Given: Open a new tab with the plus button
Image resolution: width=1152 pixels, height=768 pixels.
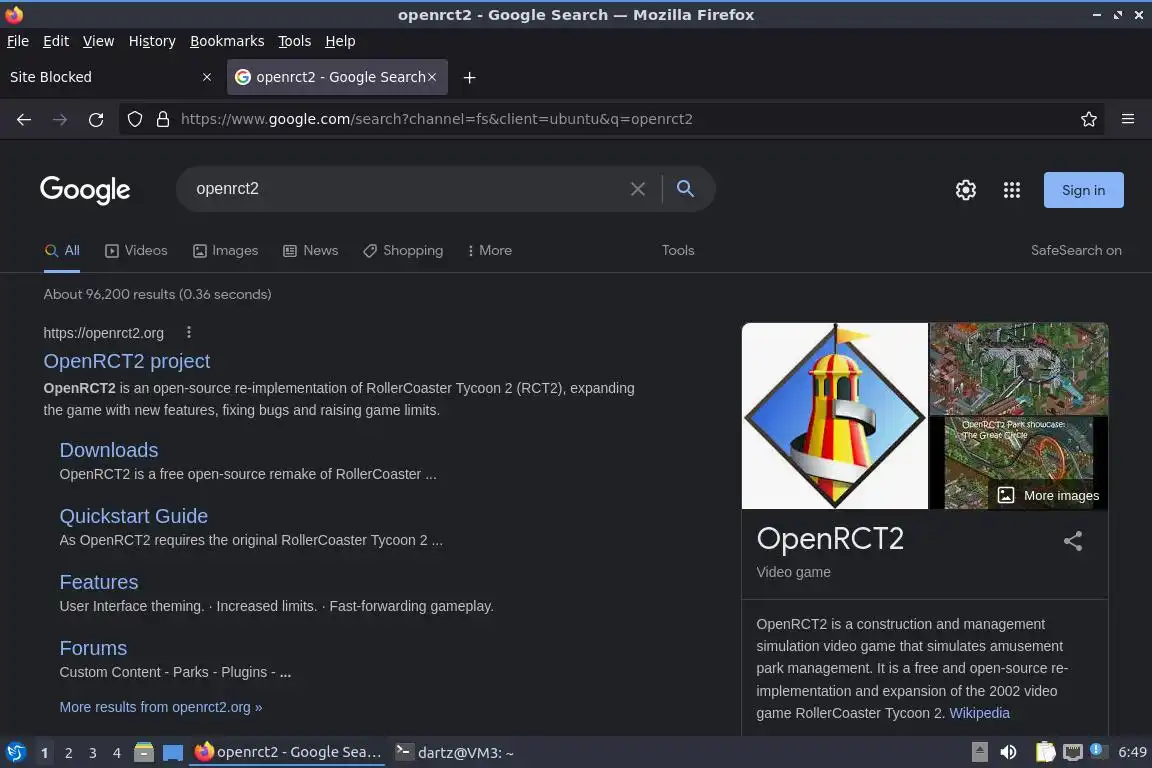Looking at the screenshot, I should (x=469, y=77).
